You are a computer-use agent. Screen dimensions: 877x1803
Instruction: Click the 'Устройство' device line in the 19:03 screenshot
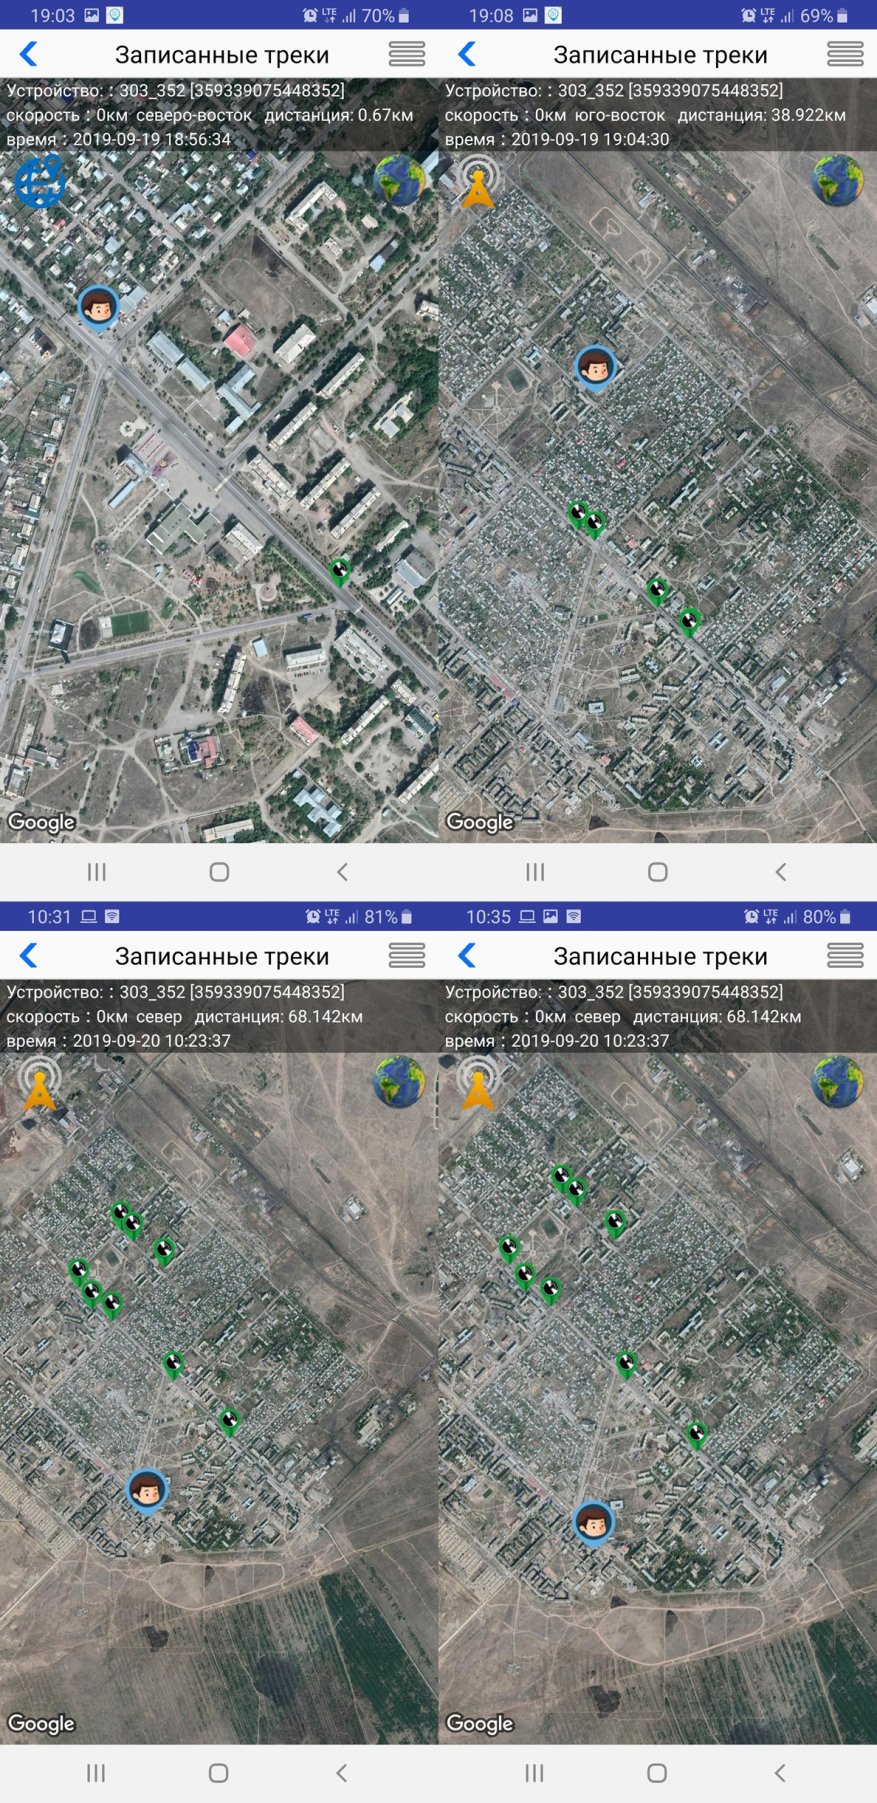click(x=176, y=91)
